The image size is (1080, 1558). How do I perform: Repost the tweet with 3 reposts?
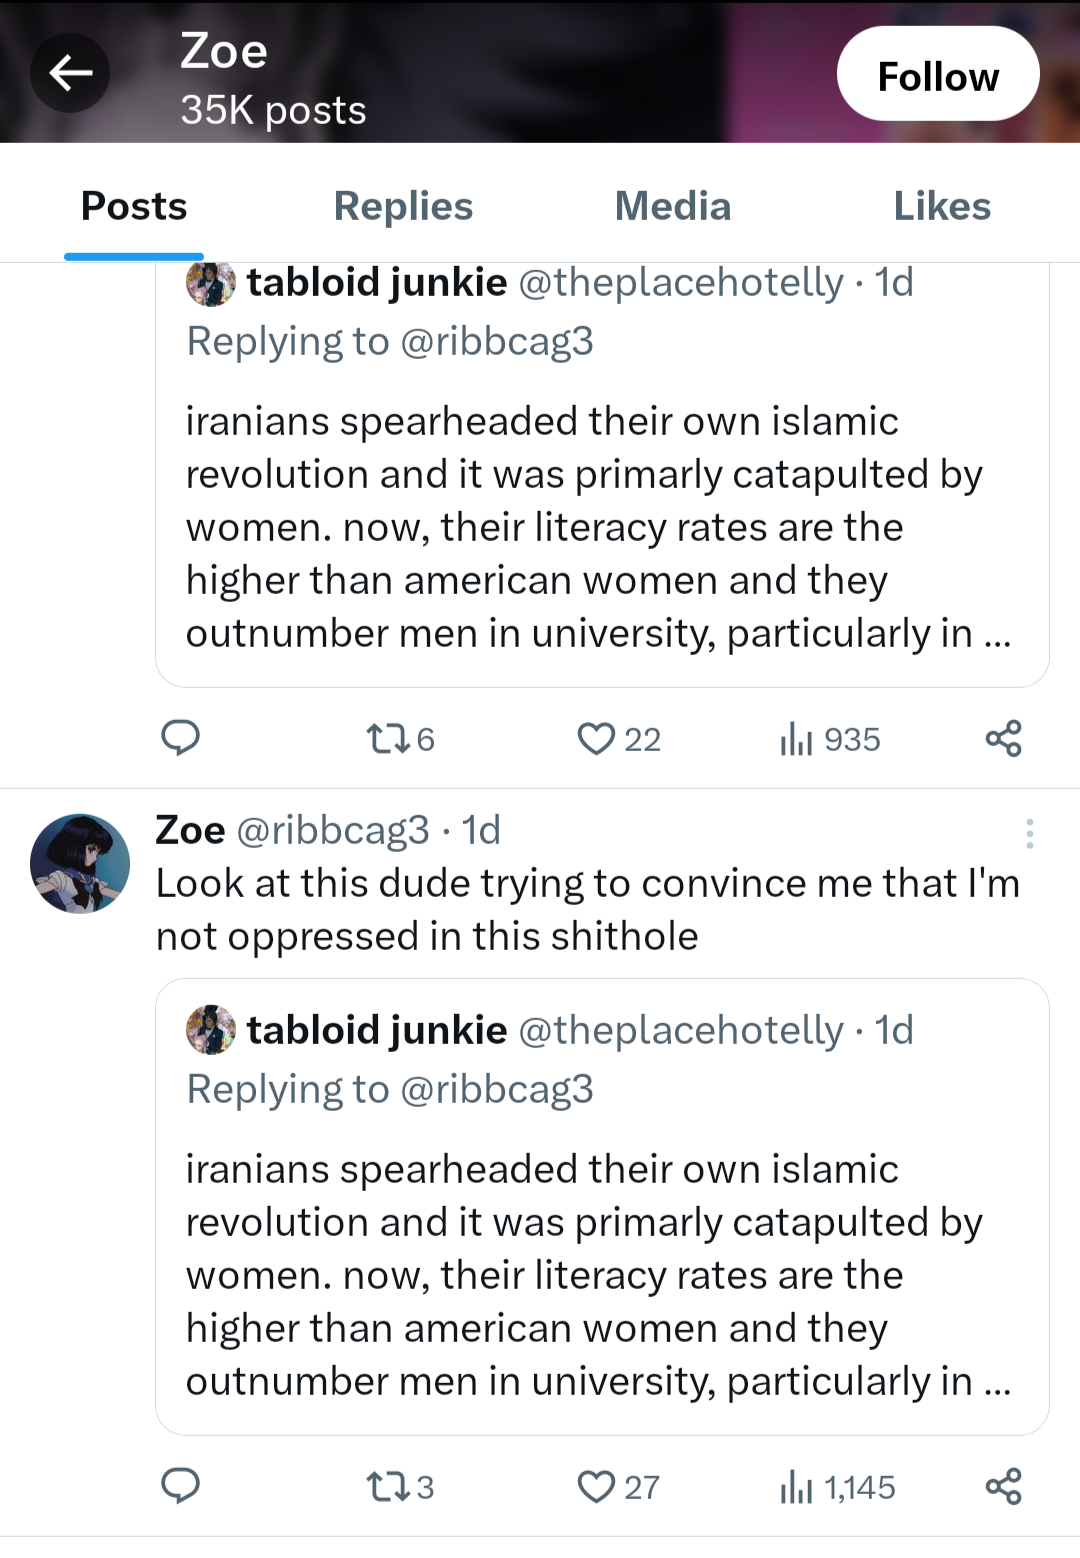coord(400,1487)
